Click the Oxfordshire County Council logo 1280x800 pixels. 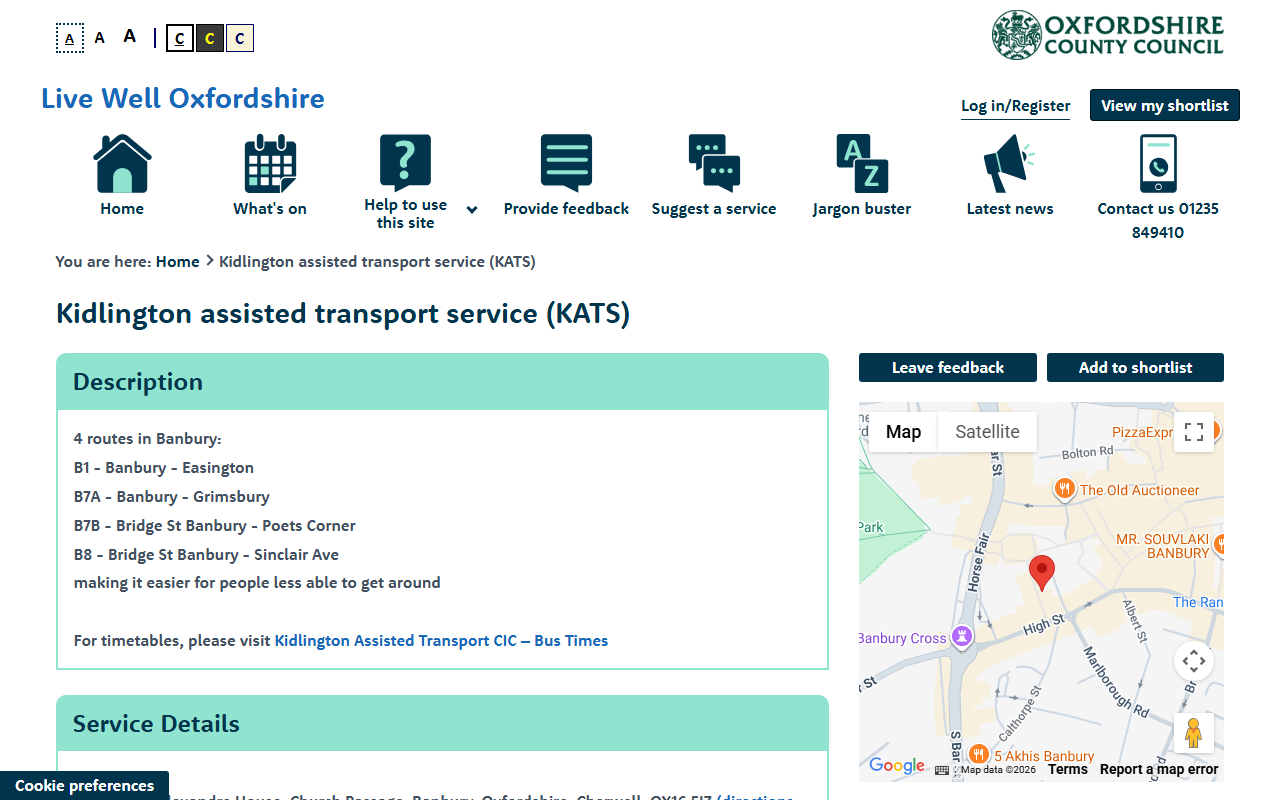coord(1108,35)
